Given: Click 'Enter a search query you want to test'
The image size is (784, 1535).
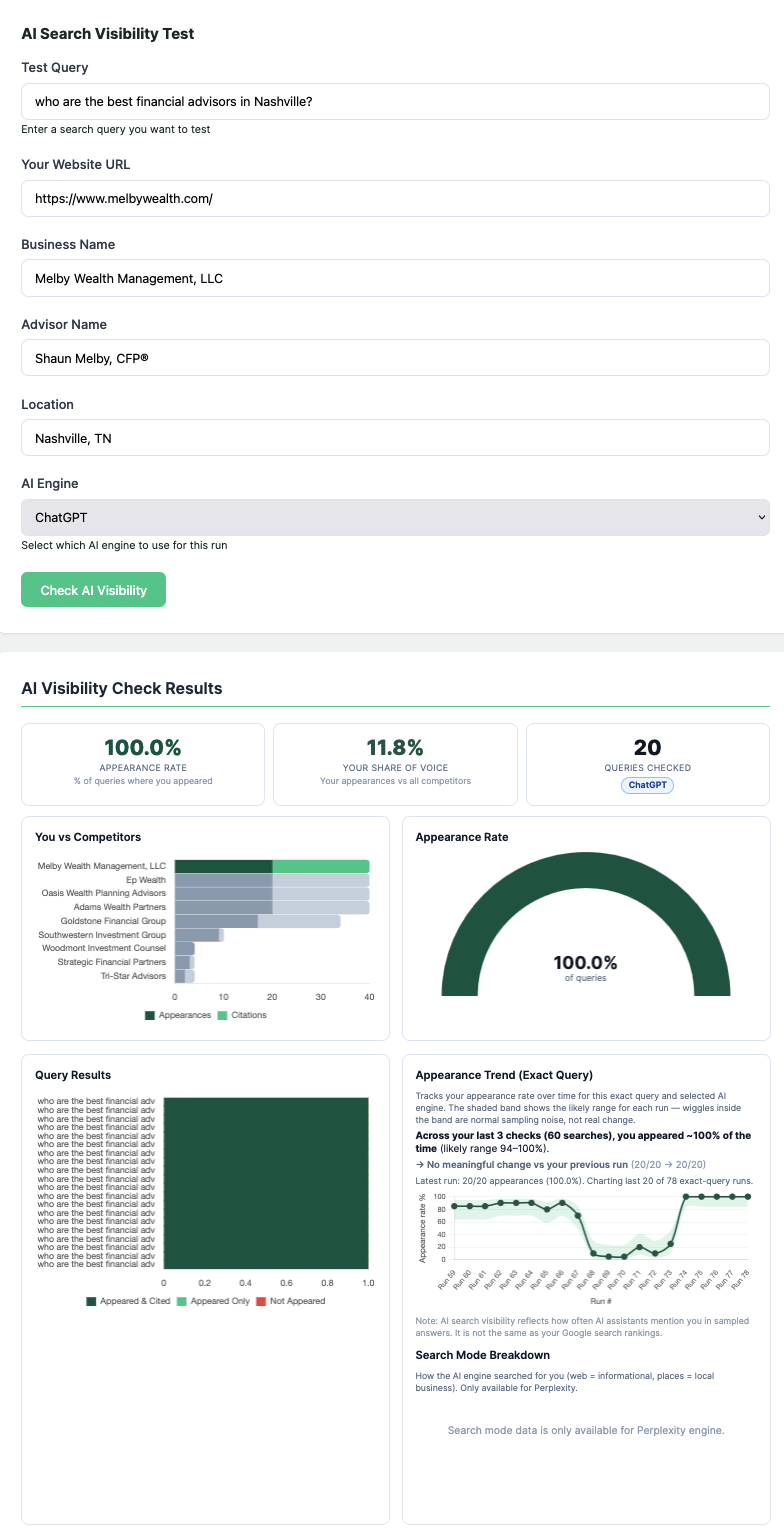Looking at the screenshot, I should [116, 129].
